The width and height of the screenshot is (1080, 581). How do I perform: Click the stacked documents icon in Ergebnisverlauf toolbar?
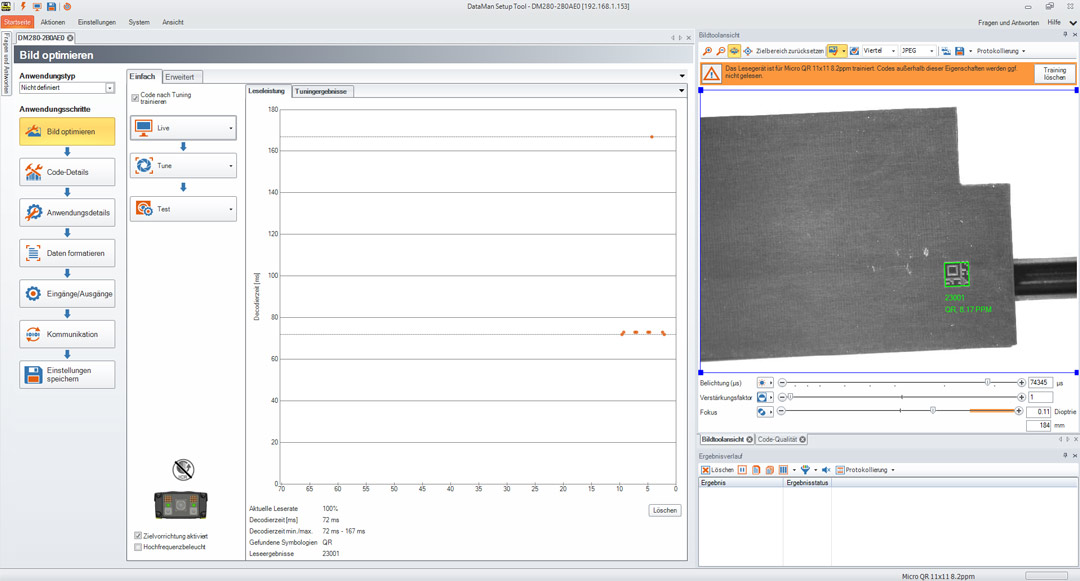[769, 469]
